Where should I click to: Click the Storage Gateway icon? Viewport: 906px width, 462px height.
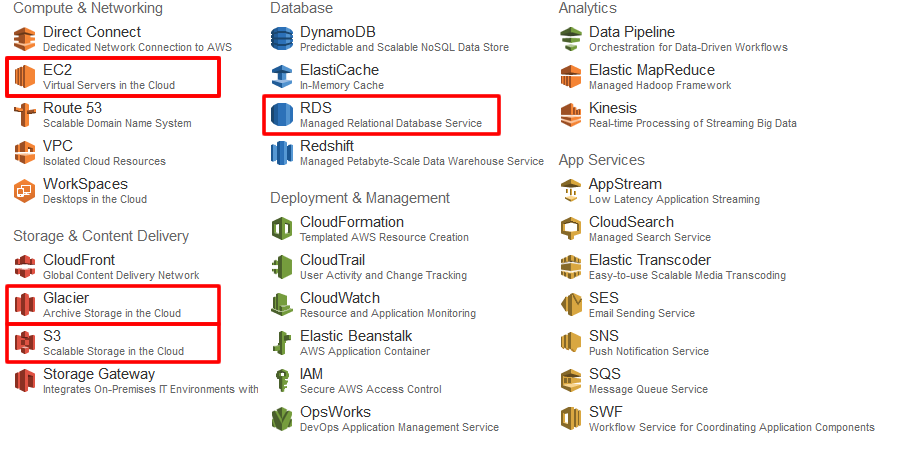point(25,381)
